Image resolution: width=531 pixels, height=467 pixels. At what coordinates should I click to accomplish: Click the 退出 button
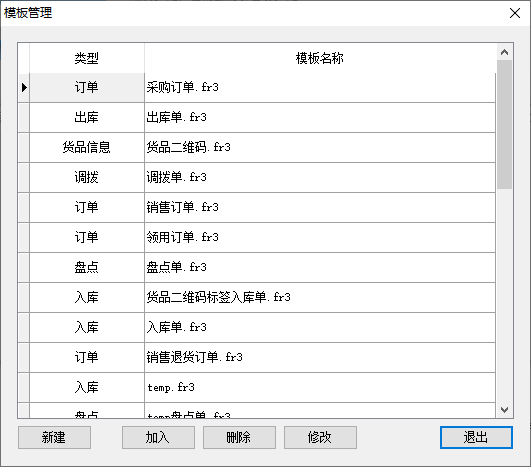(x=476, y=437)
